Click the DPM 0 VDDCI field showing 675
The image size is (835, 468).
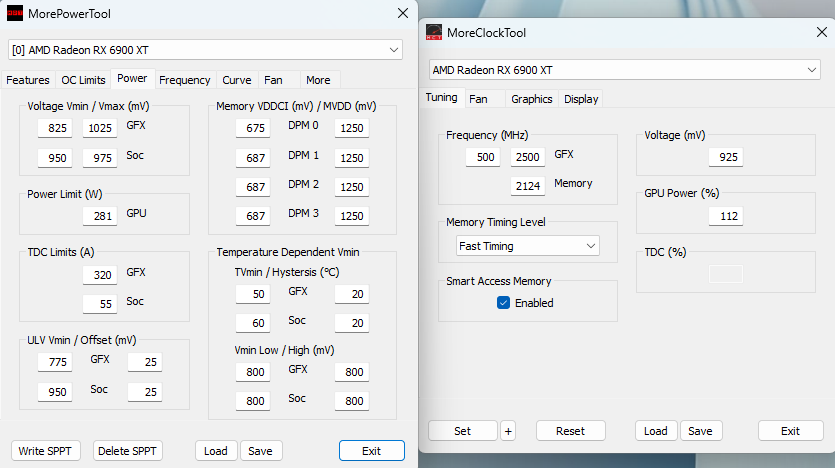tap(253, 128)
